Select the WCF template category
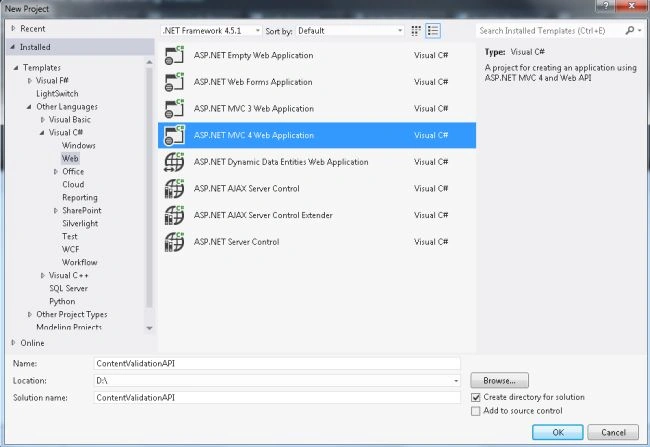 coord(70,249)
